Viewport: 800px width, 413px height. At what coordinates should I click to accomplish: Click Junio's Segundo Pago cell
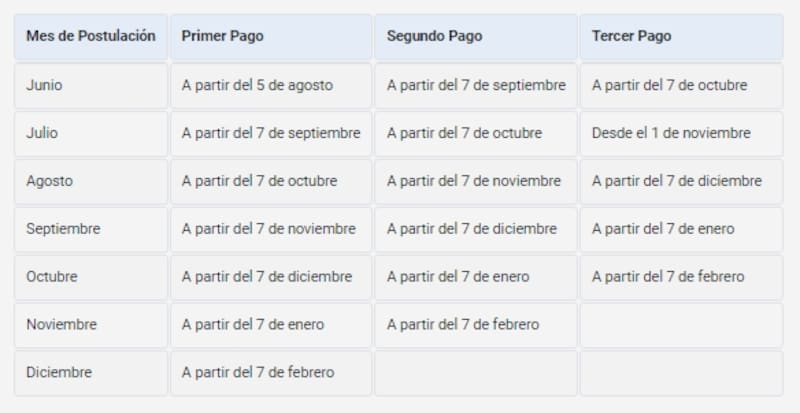click(x=476, y=85)
